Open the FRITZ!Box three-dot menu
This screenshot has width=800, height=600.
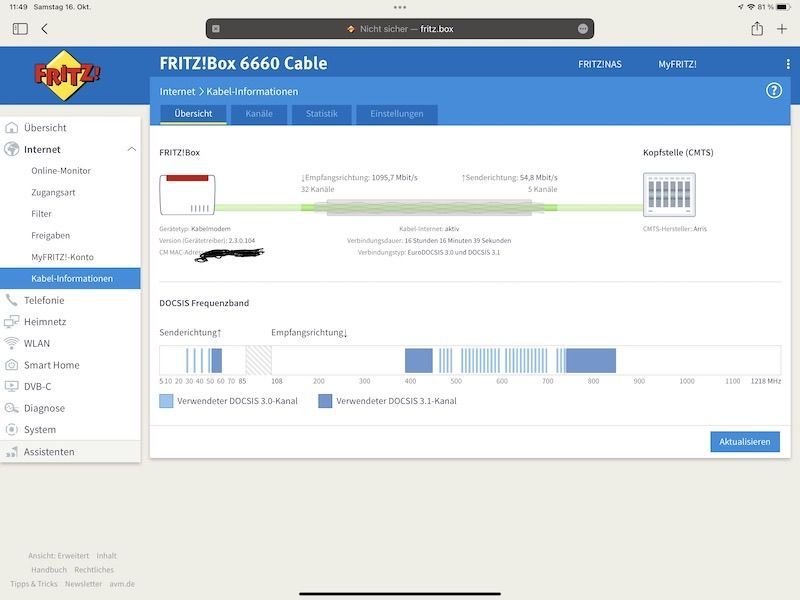788,64
